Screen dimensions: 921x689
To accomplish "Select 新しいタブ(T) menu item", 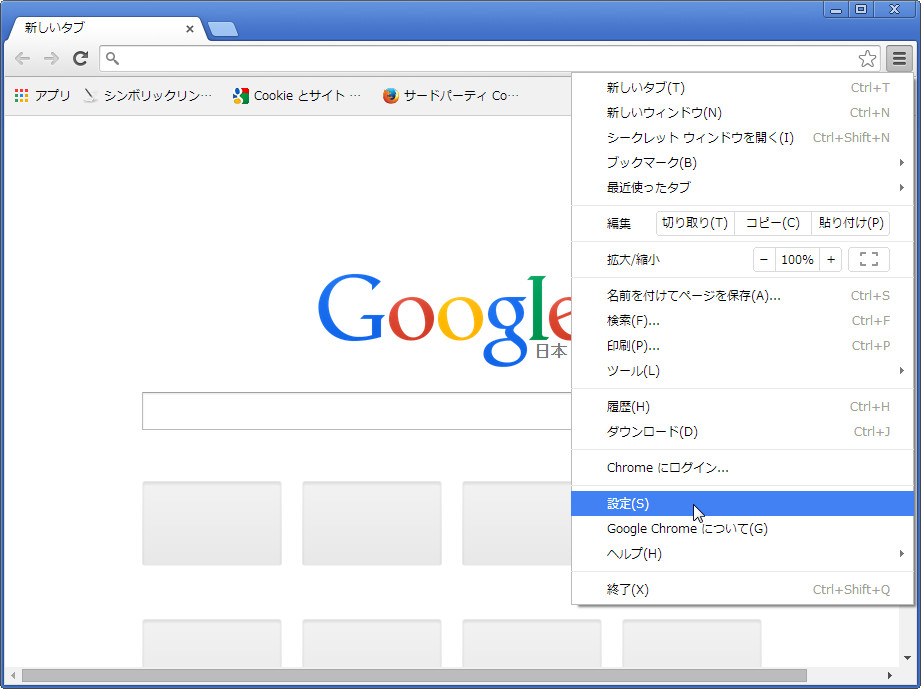I will coord(742,88).
